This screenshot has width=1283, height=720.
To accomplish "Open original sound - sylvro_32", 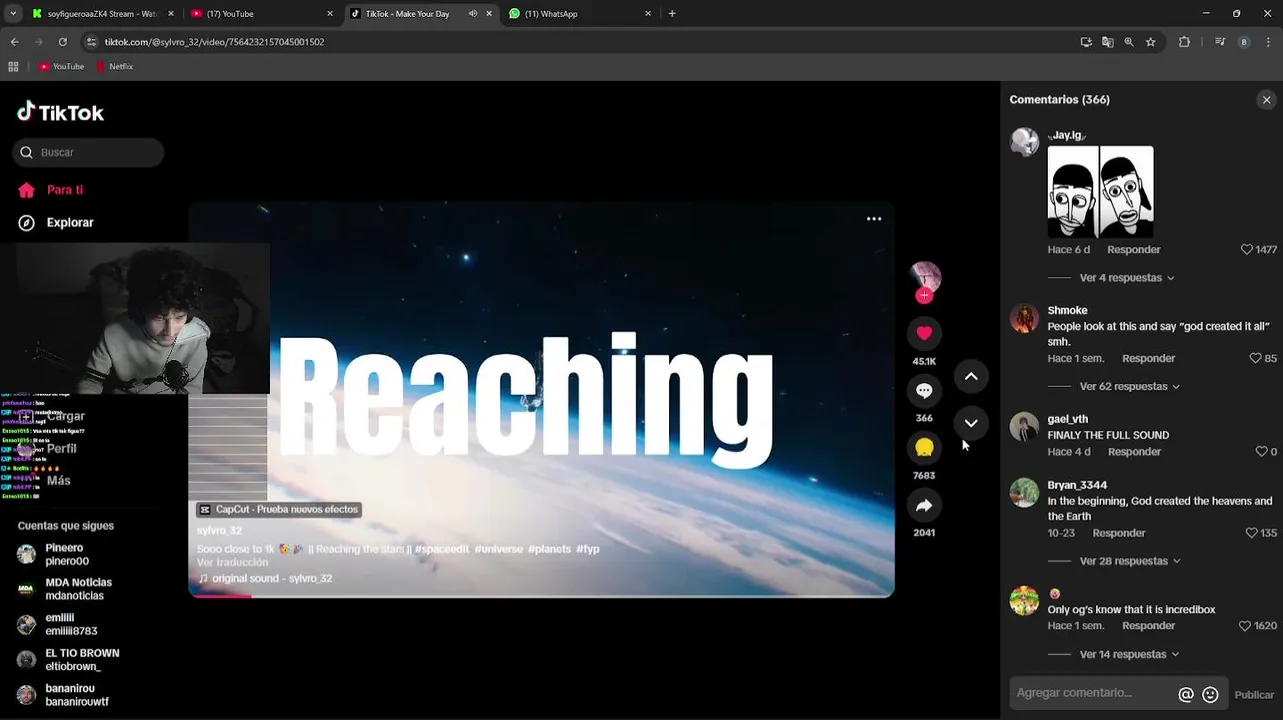I will 265,579.
